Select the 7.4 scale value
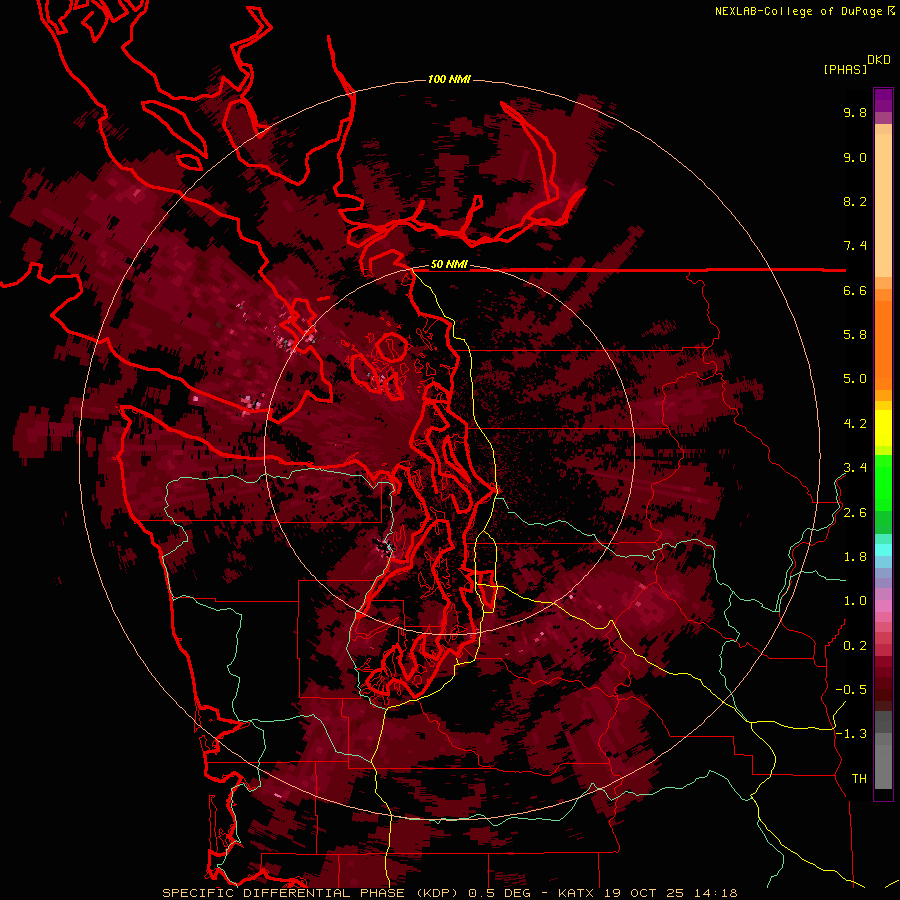The image size is (900, 900). (855, 246)
